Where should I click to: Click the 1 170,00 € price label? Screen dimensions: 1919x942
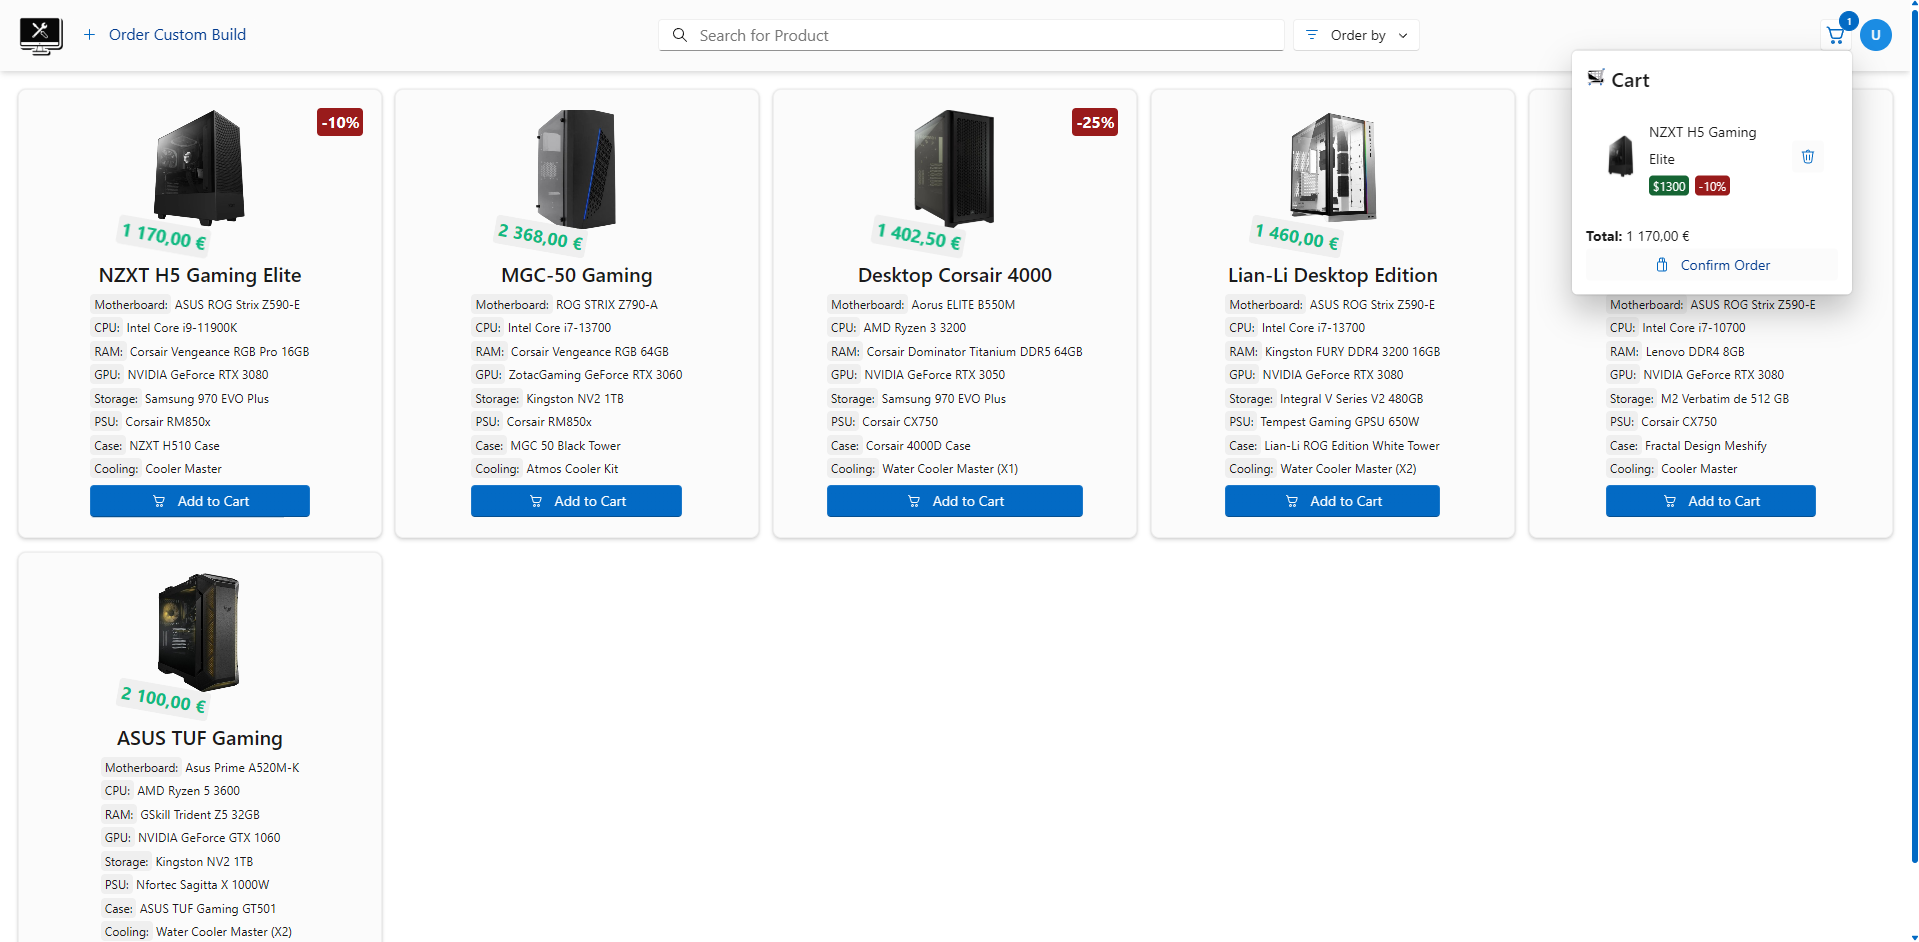164,236
